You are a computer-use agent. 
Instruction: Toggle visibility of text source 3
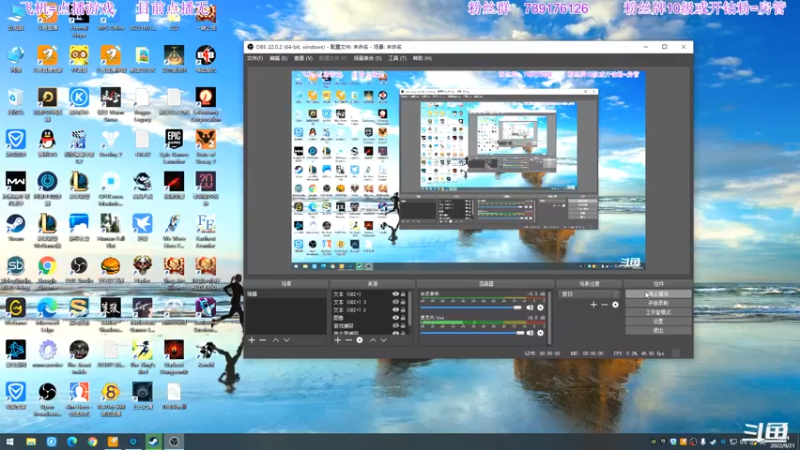395,302
